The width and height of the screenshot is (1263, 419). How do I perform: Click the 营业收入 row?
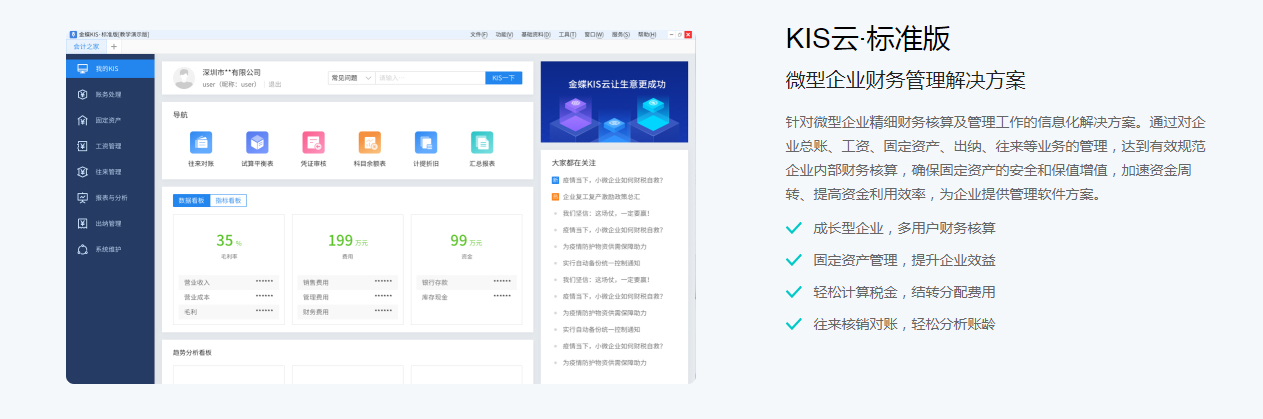click(x=228, y=282)
